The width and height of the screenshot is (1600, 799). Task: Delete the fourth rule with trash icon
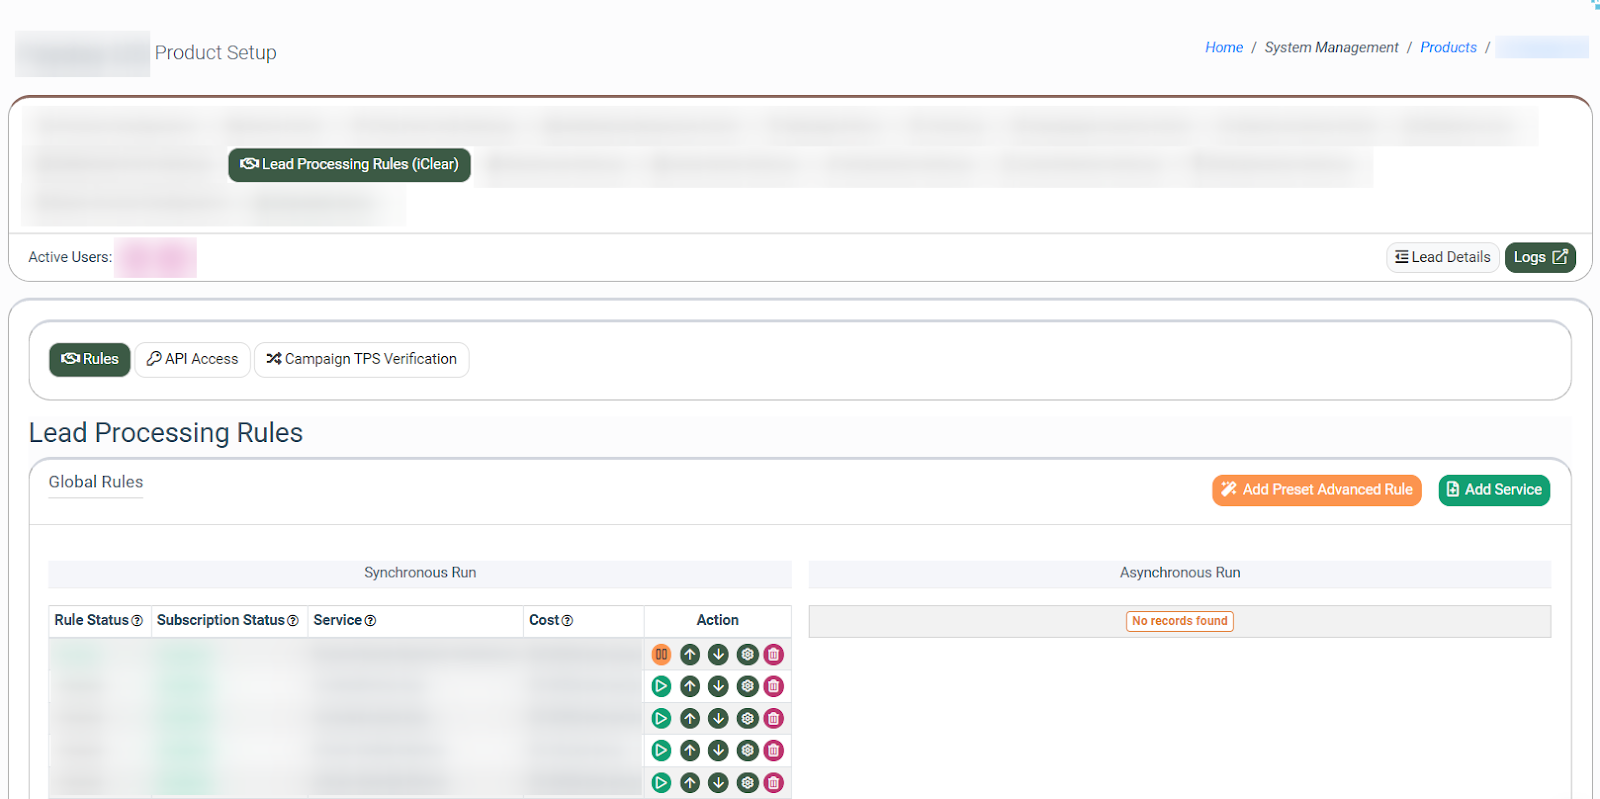click(774, 751)
